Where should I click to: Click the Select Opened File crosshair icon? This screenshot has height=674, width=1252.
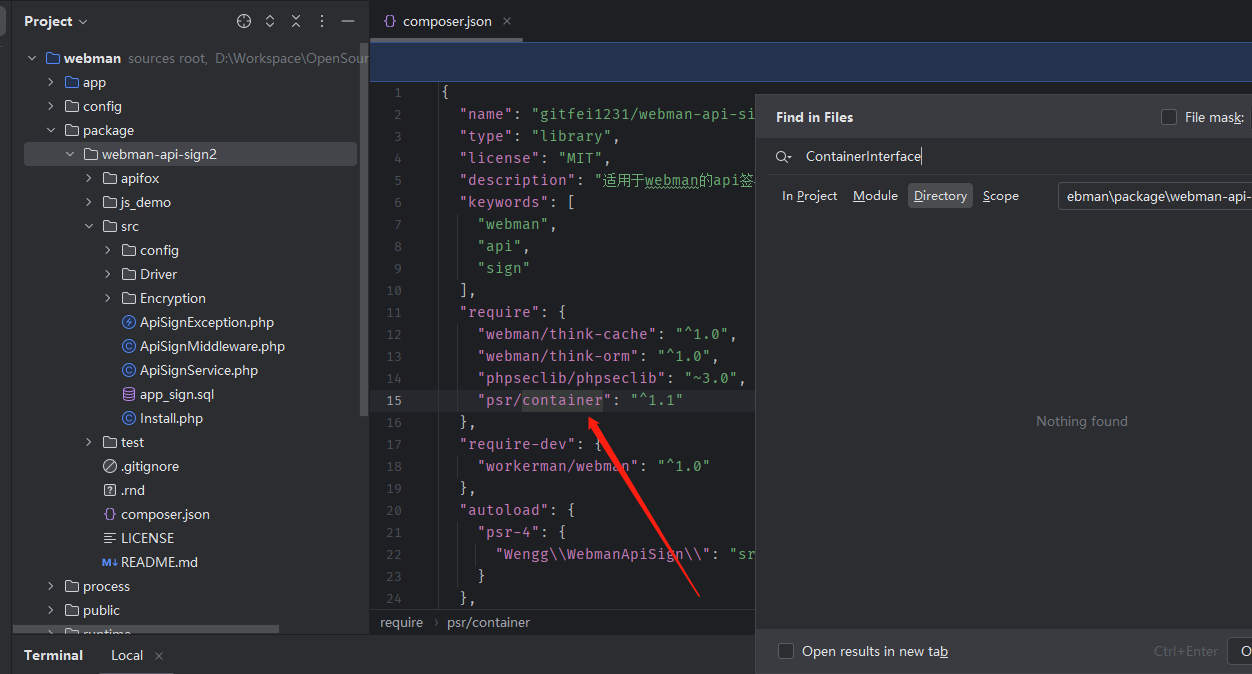tap(244, 21)
